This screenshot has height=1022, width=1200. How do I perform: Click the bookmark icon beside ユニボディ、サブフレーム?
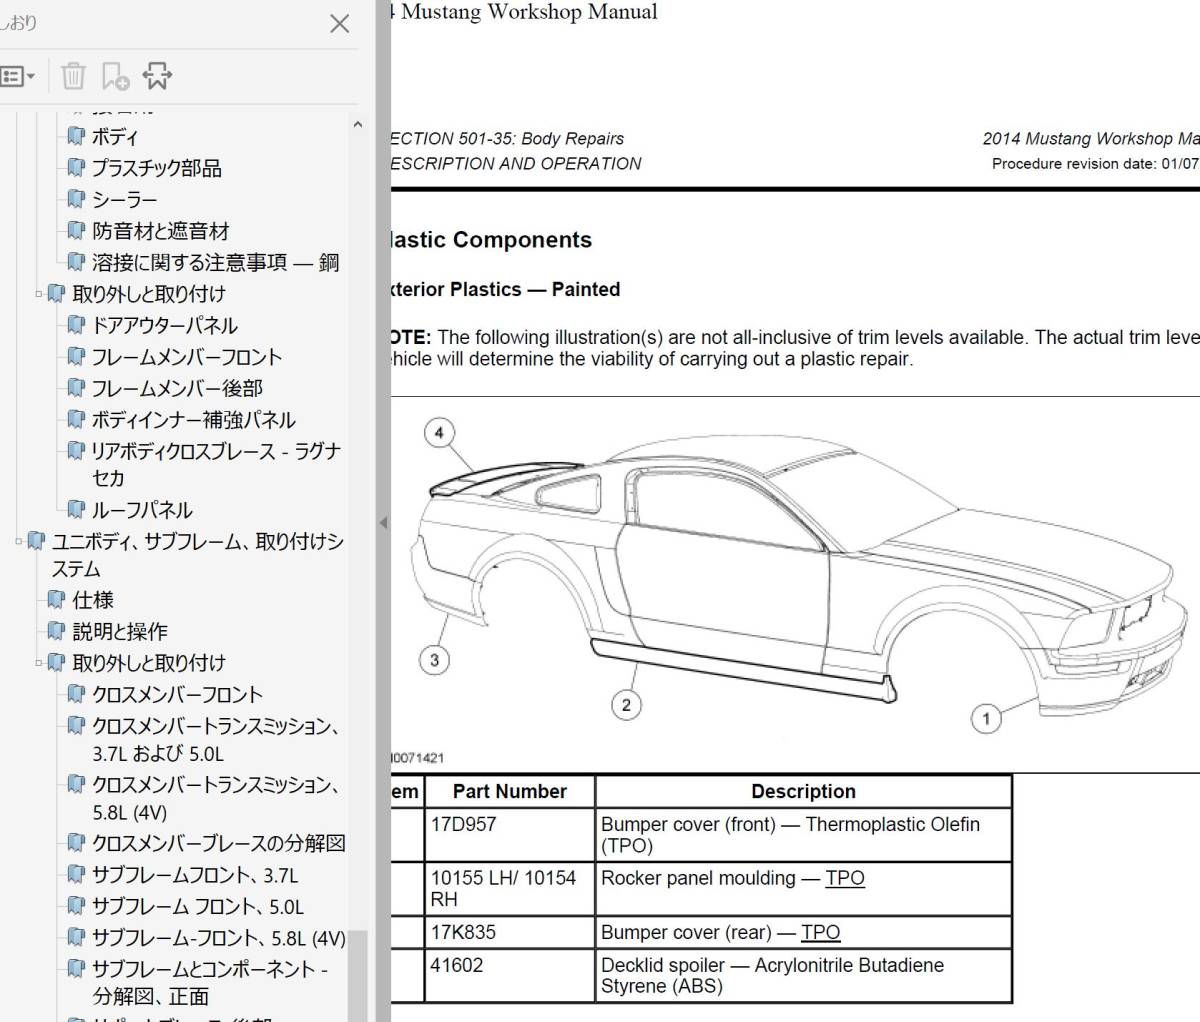(37, 541)
